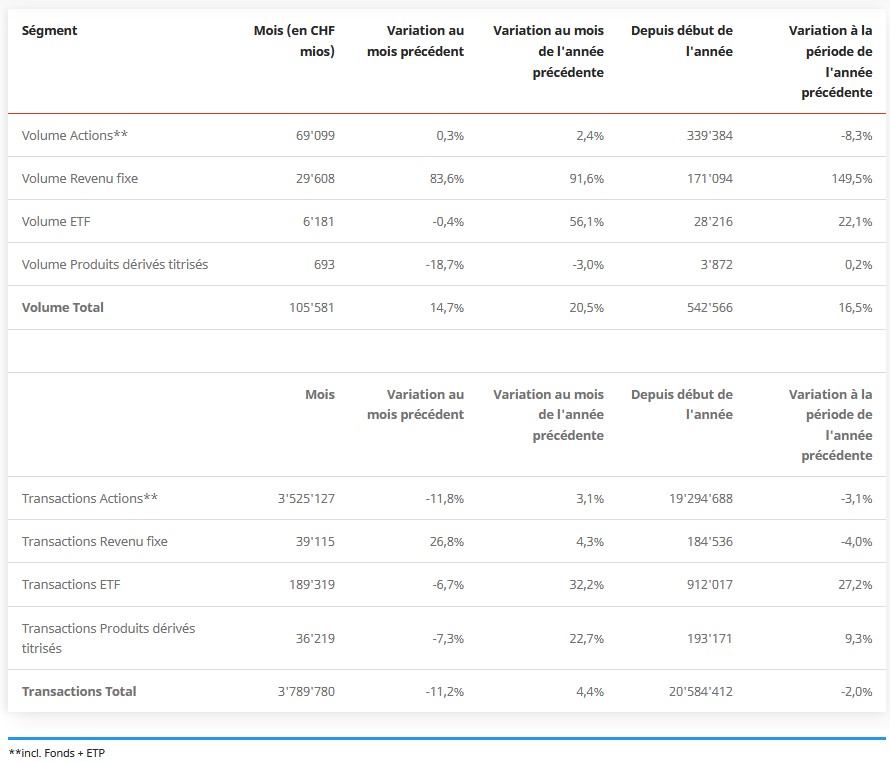The height and width of the screenshot is (762, 890).
Task: Click the 542'566 year-to-date total cell
Action: pyautogui.click(x=707, y=307)
